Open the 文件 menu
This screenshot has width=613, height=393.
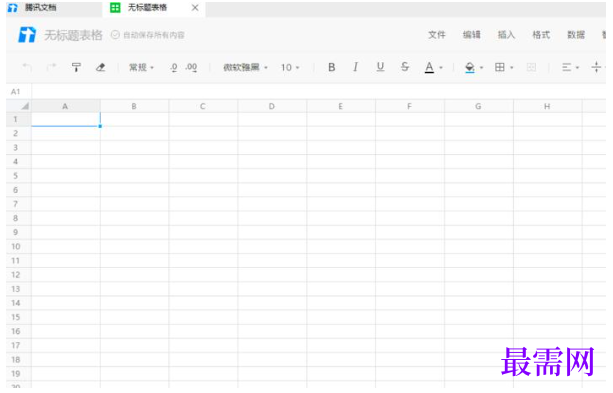click(437, 35)
